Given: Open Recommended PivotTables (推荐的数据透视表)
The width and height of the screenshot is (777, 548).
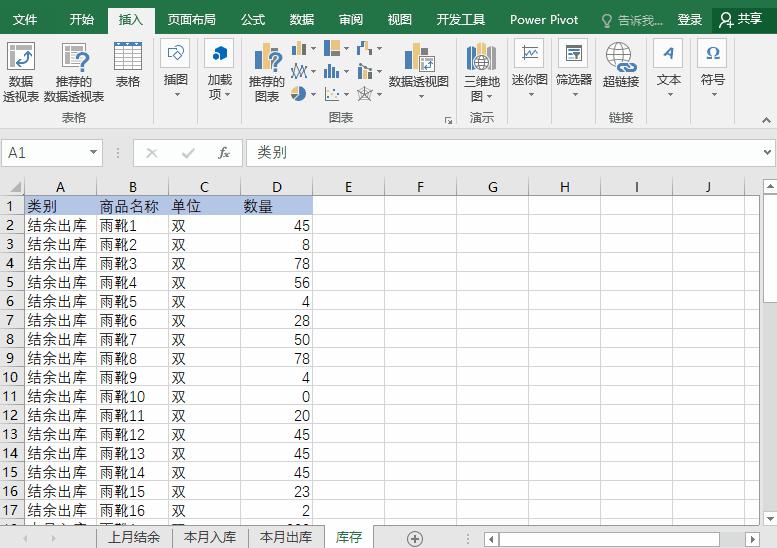Looking at the screenshot, I should coord(74,72).
